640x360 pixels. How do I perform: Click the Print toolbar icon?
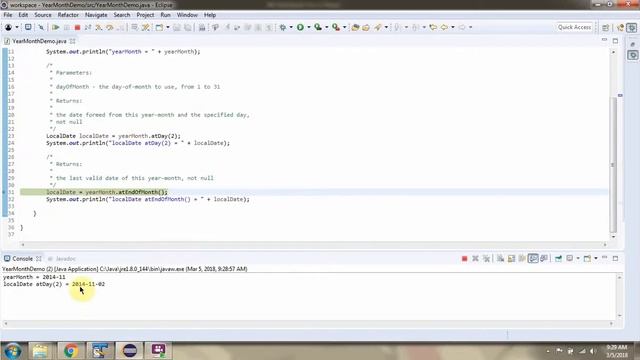pos(202,27)
